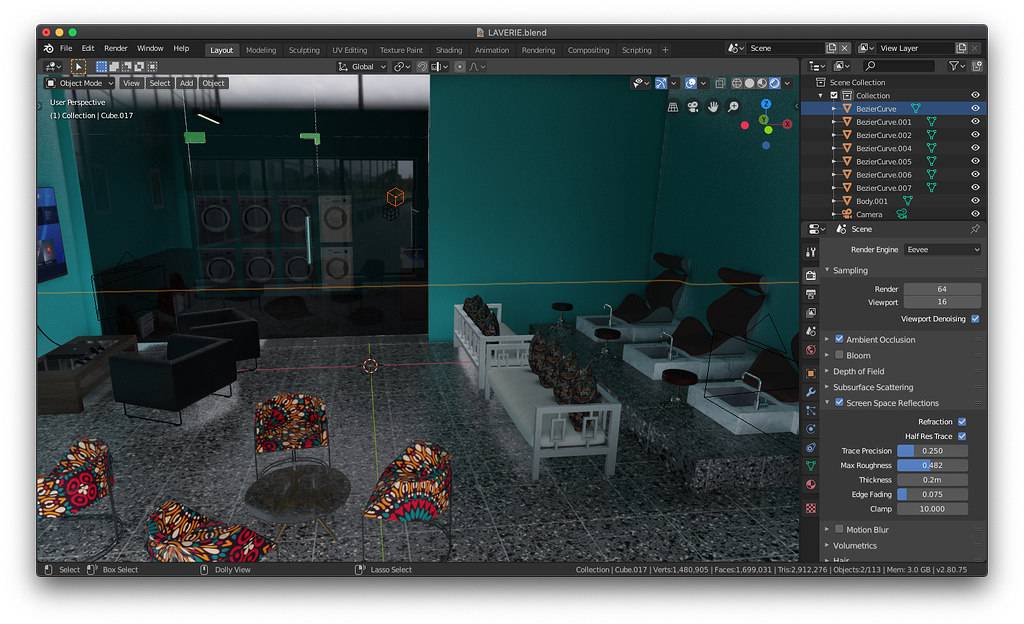Open the Blender logo application menu
Screen dimensions: 1024x624
[48, 48]
